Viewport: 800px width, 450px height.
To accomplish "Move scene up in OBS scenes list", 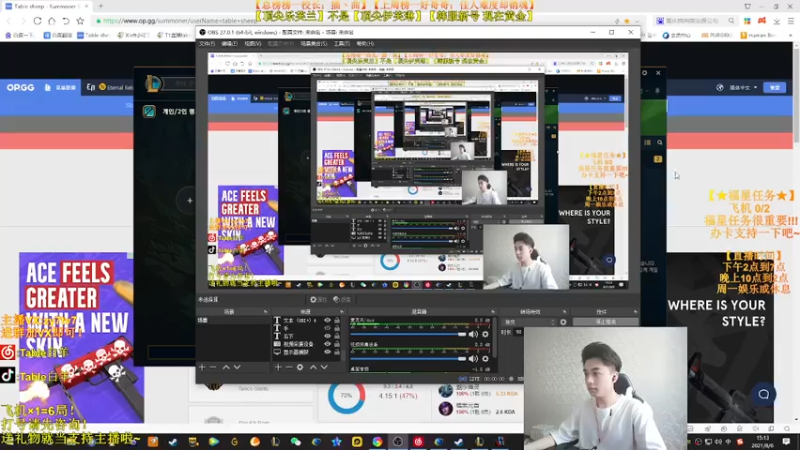I will coord(226,367).
